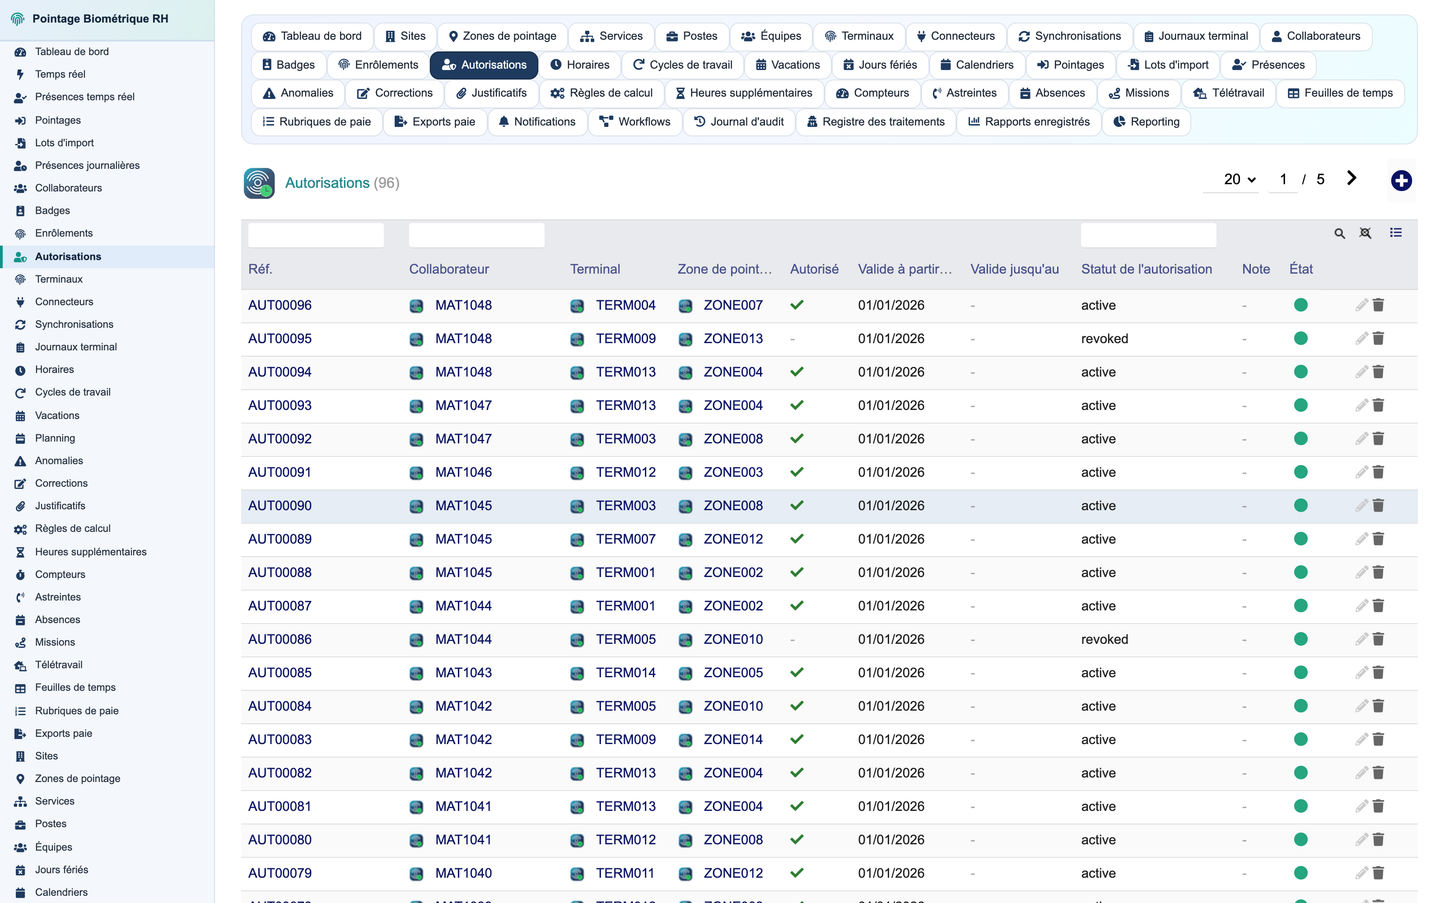Delete authorization AUT00096 with trash icon
Screen dimensions: 1445x903
(1378, 305)
